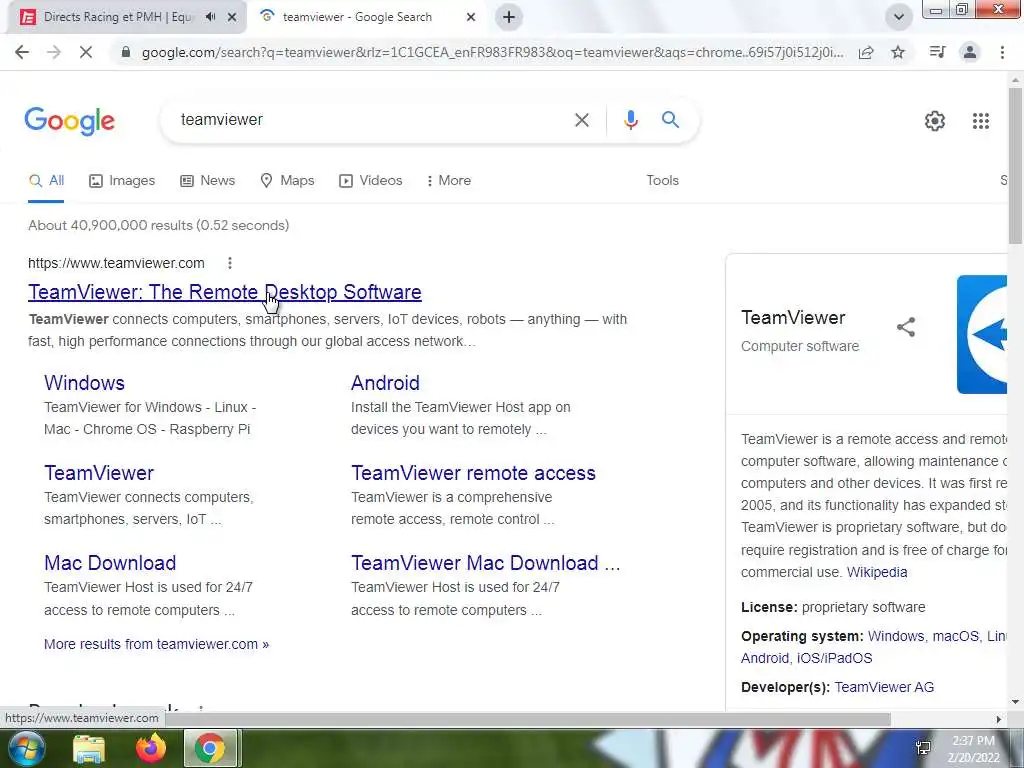
Task: Click the macOS operating system link
Action: tap(955, 637)
